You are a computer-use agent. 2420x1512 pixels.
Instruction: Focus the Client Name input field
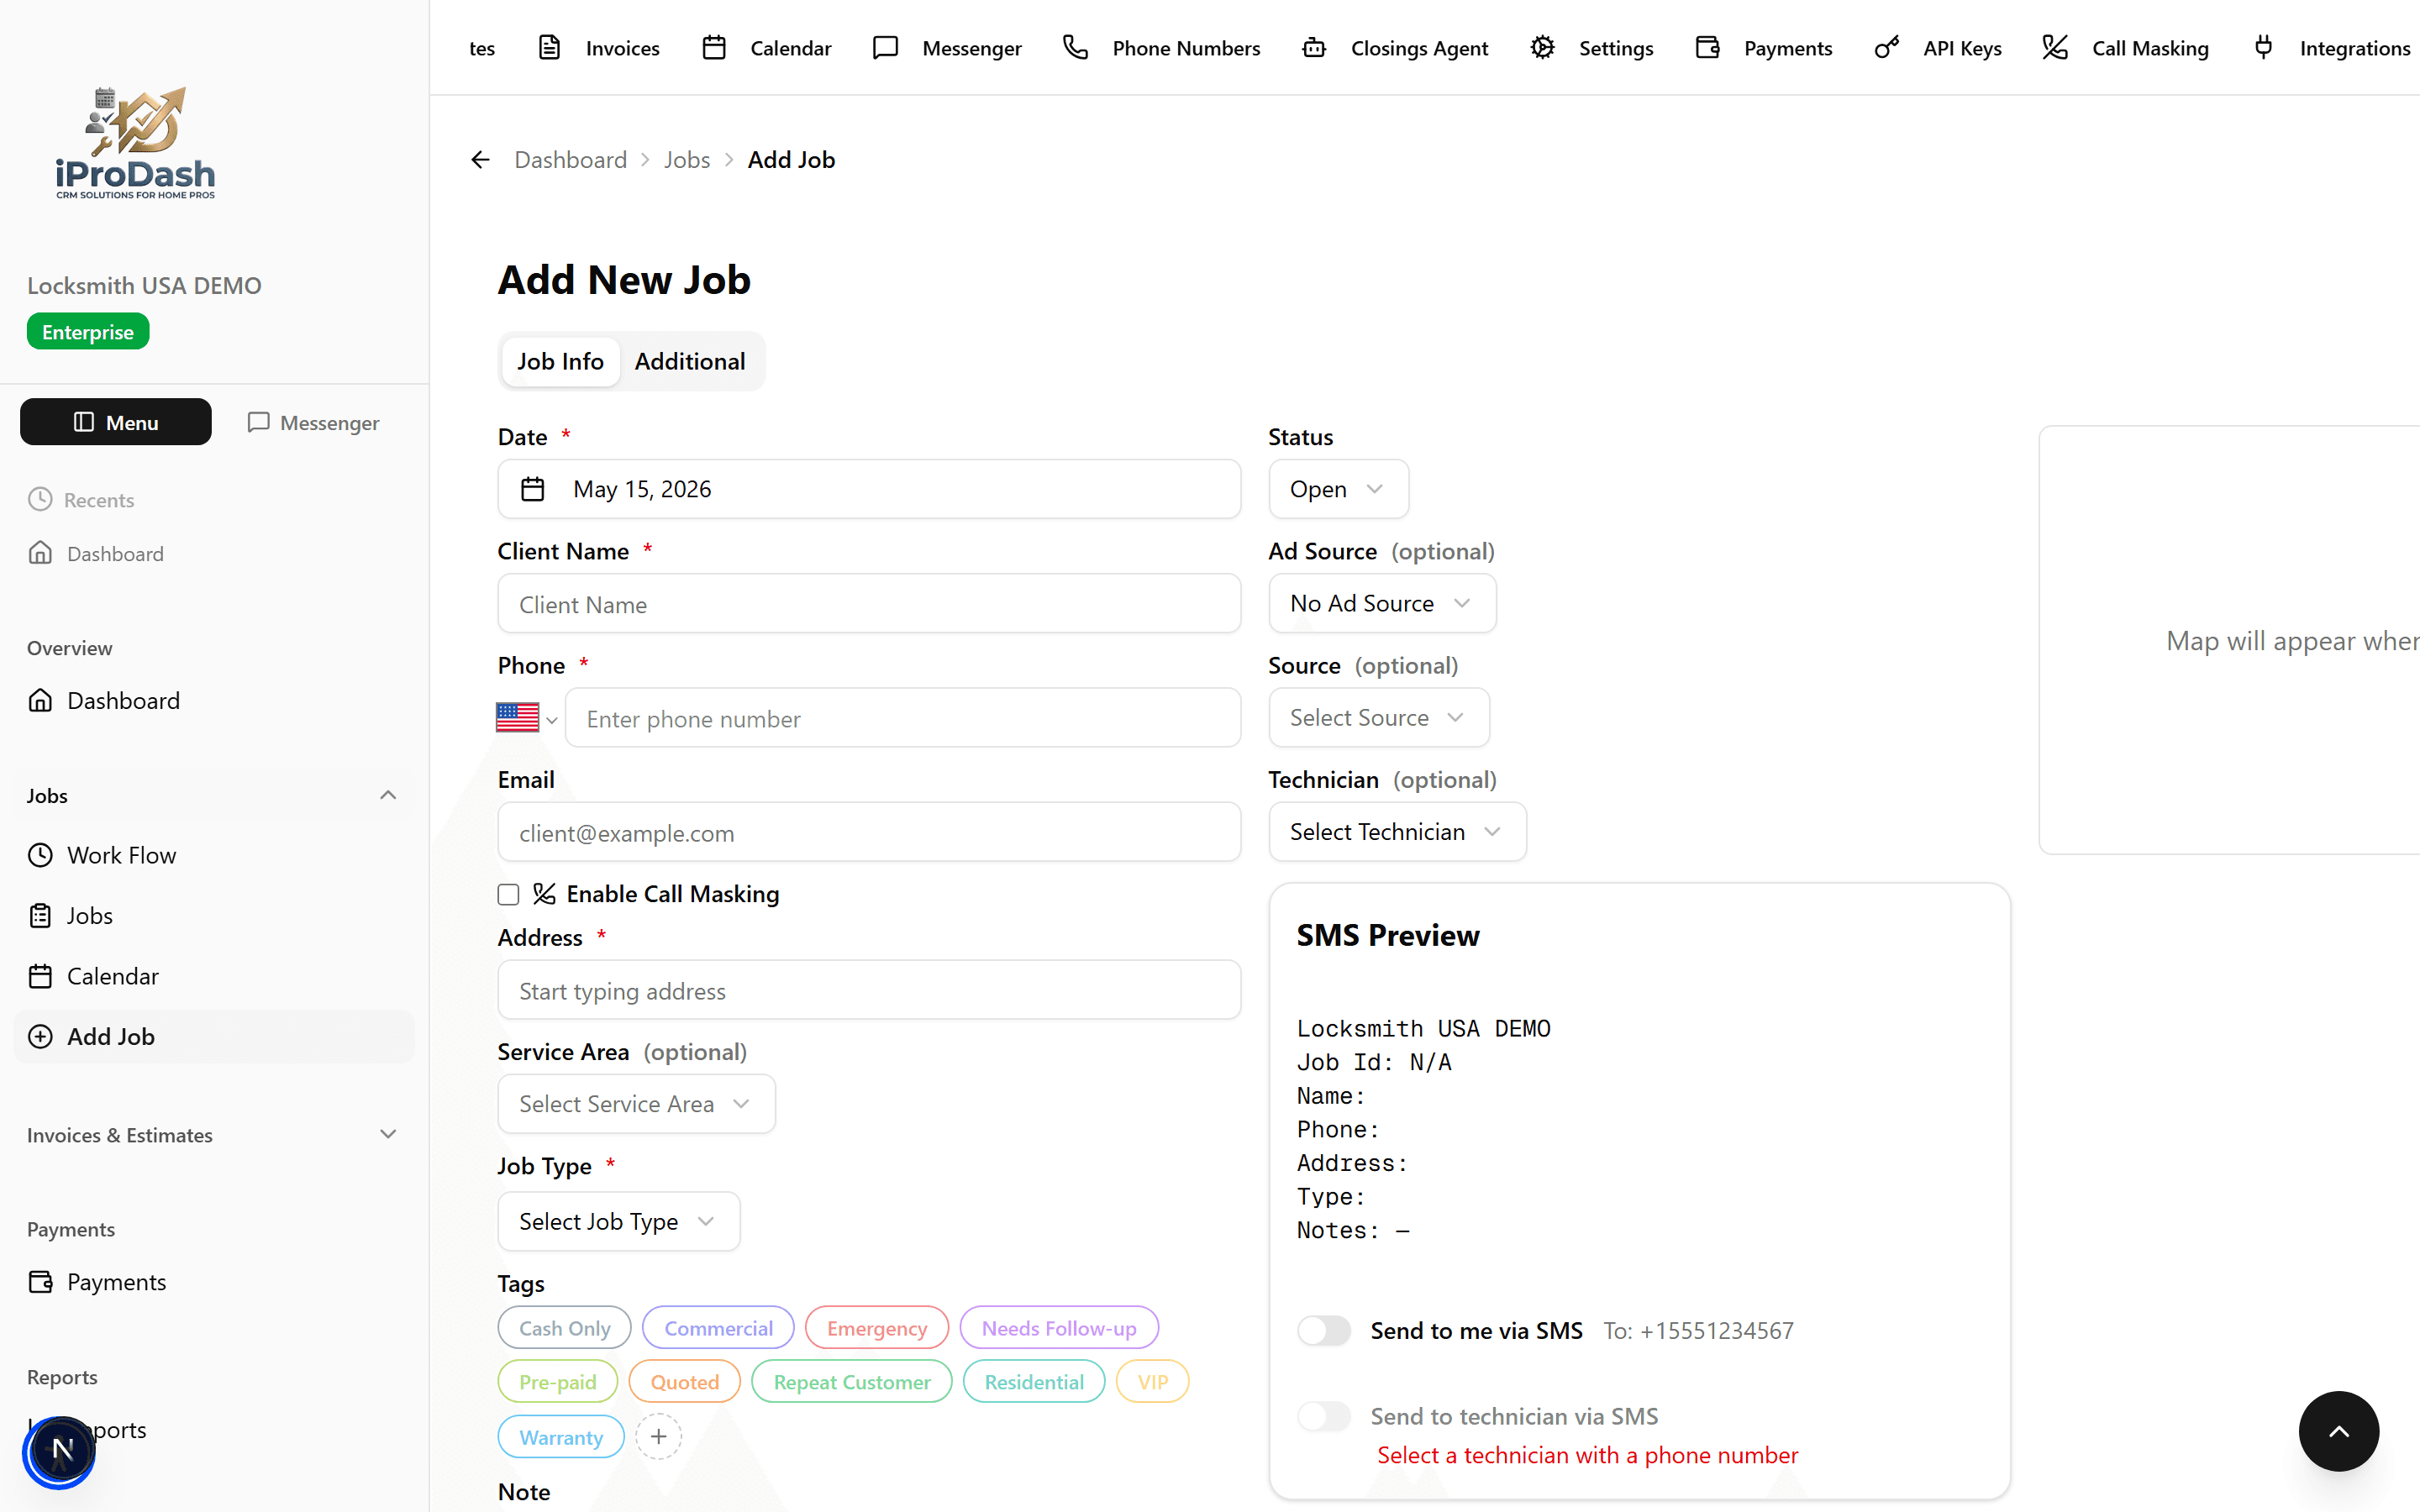pos(869,604)
